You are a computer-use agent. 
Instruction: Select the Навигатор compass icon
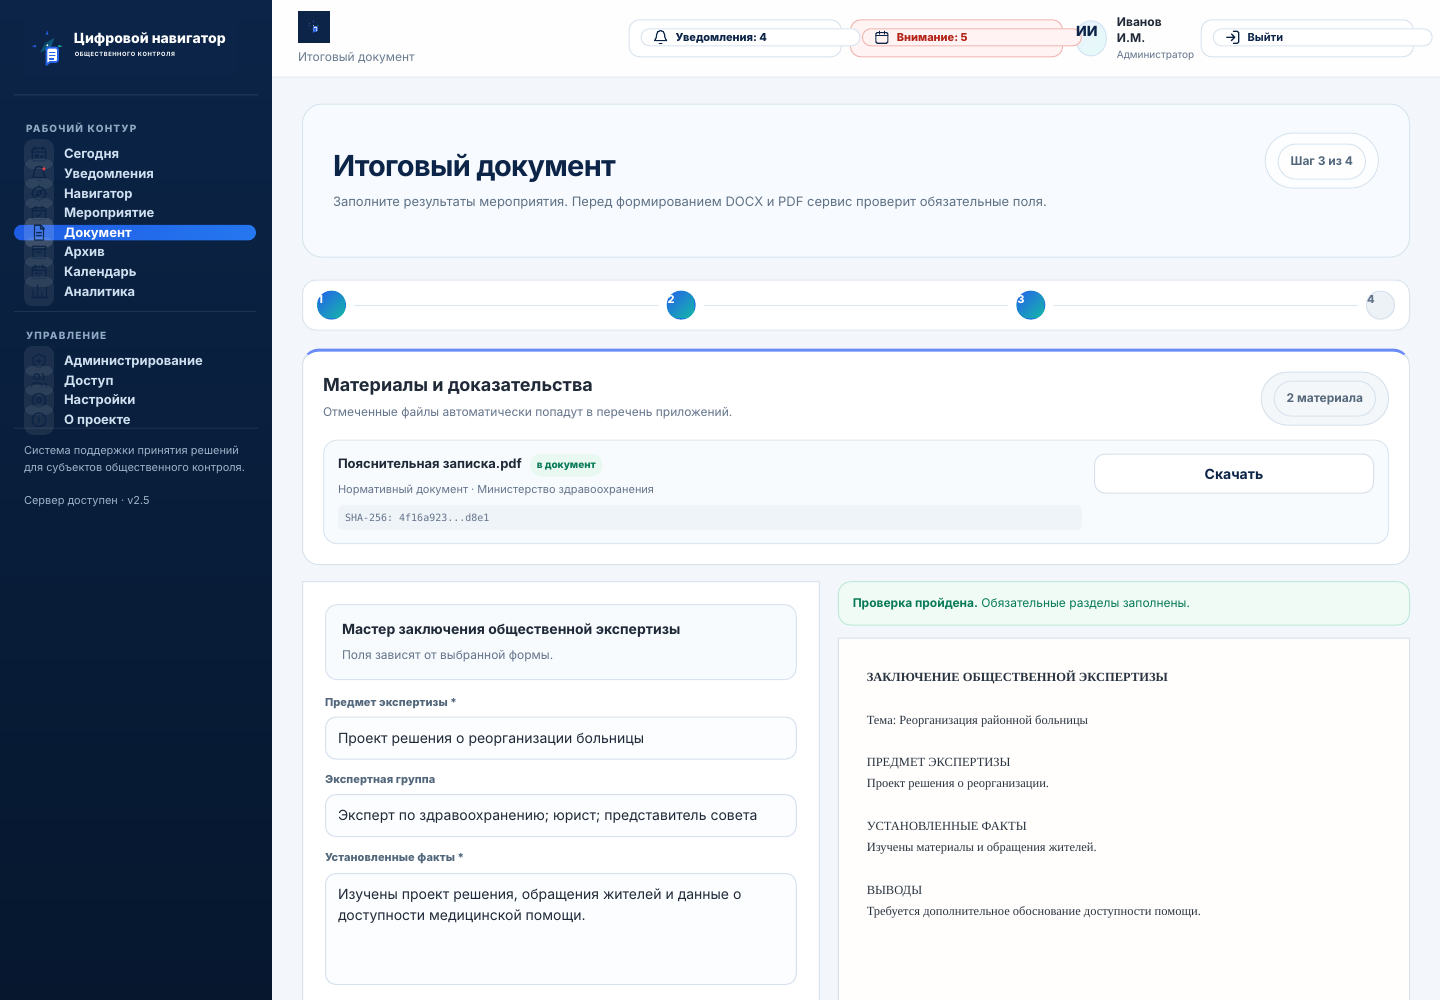[x=39, y=193]
